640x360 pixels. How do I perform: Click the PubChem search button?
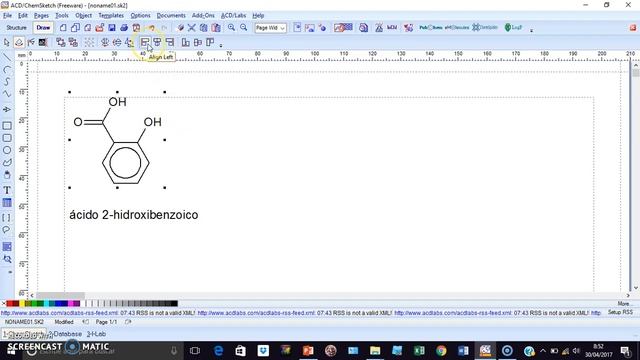click(x=431, y=28)
